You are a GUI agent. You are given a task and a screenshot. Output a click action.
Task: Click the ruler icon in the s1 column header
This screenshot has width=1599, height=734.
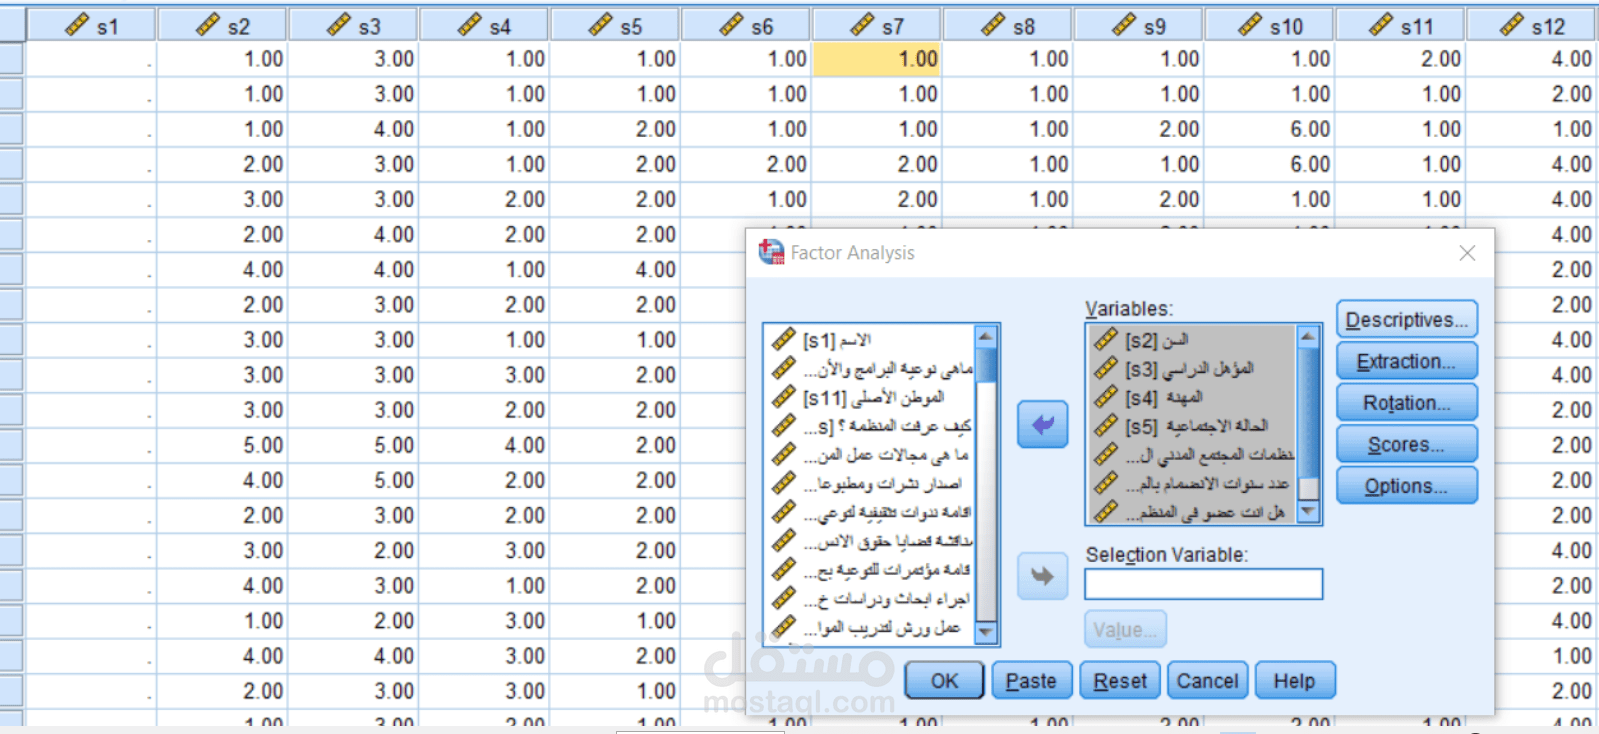pos(77,25)
